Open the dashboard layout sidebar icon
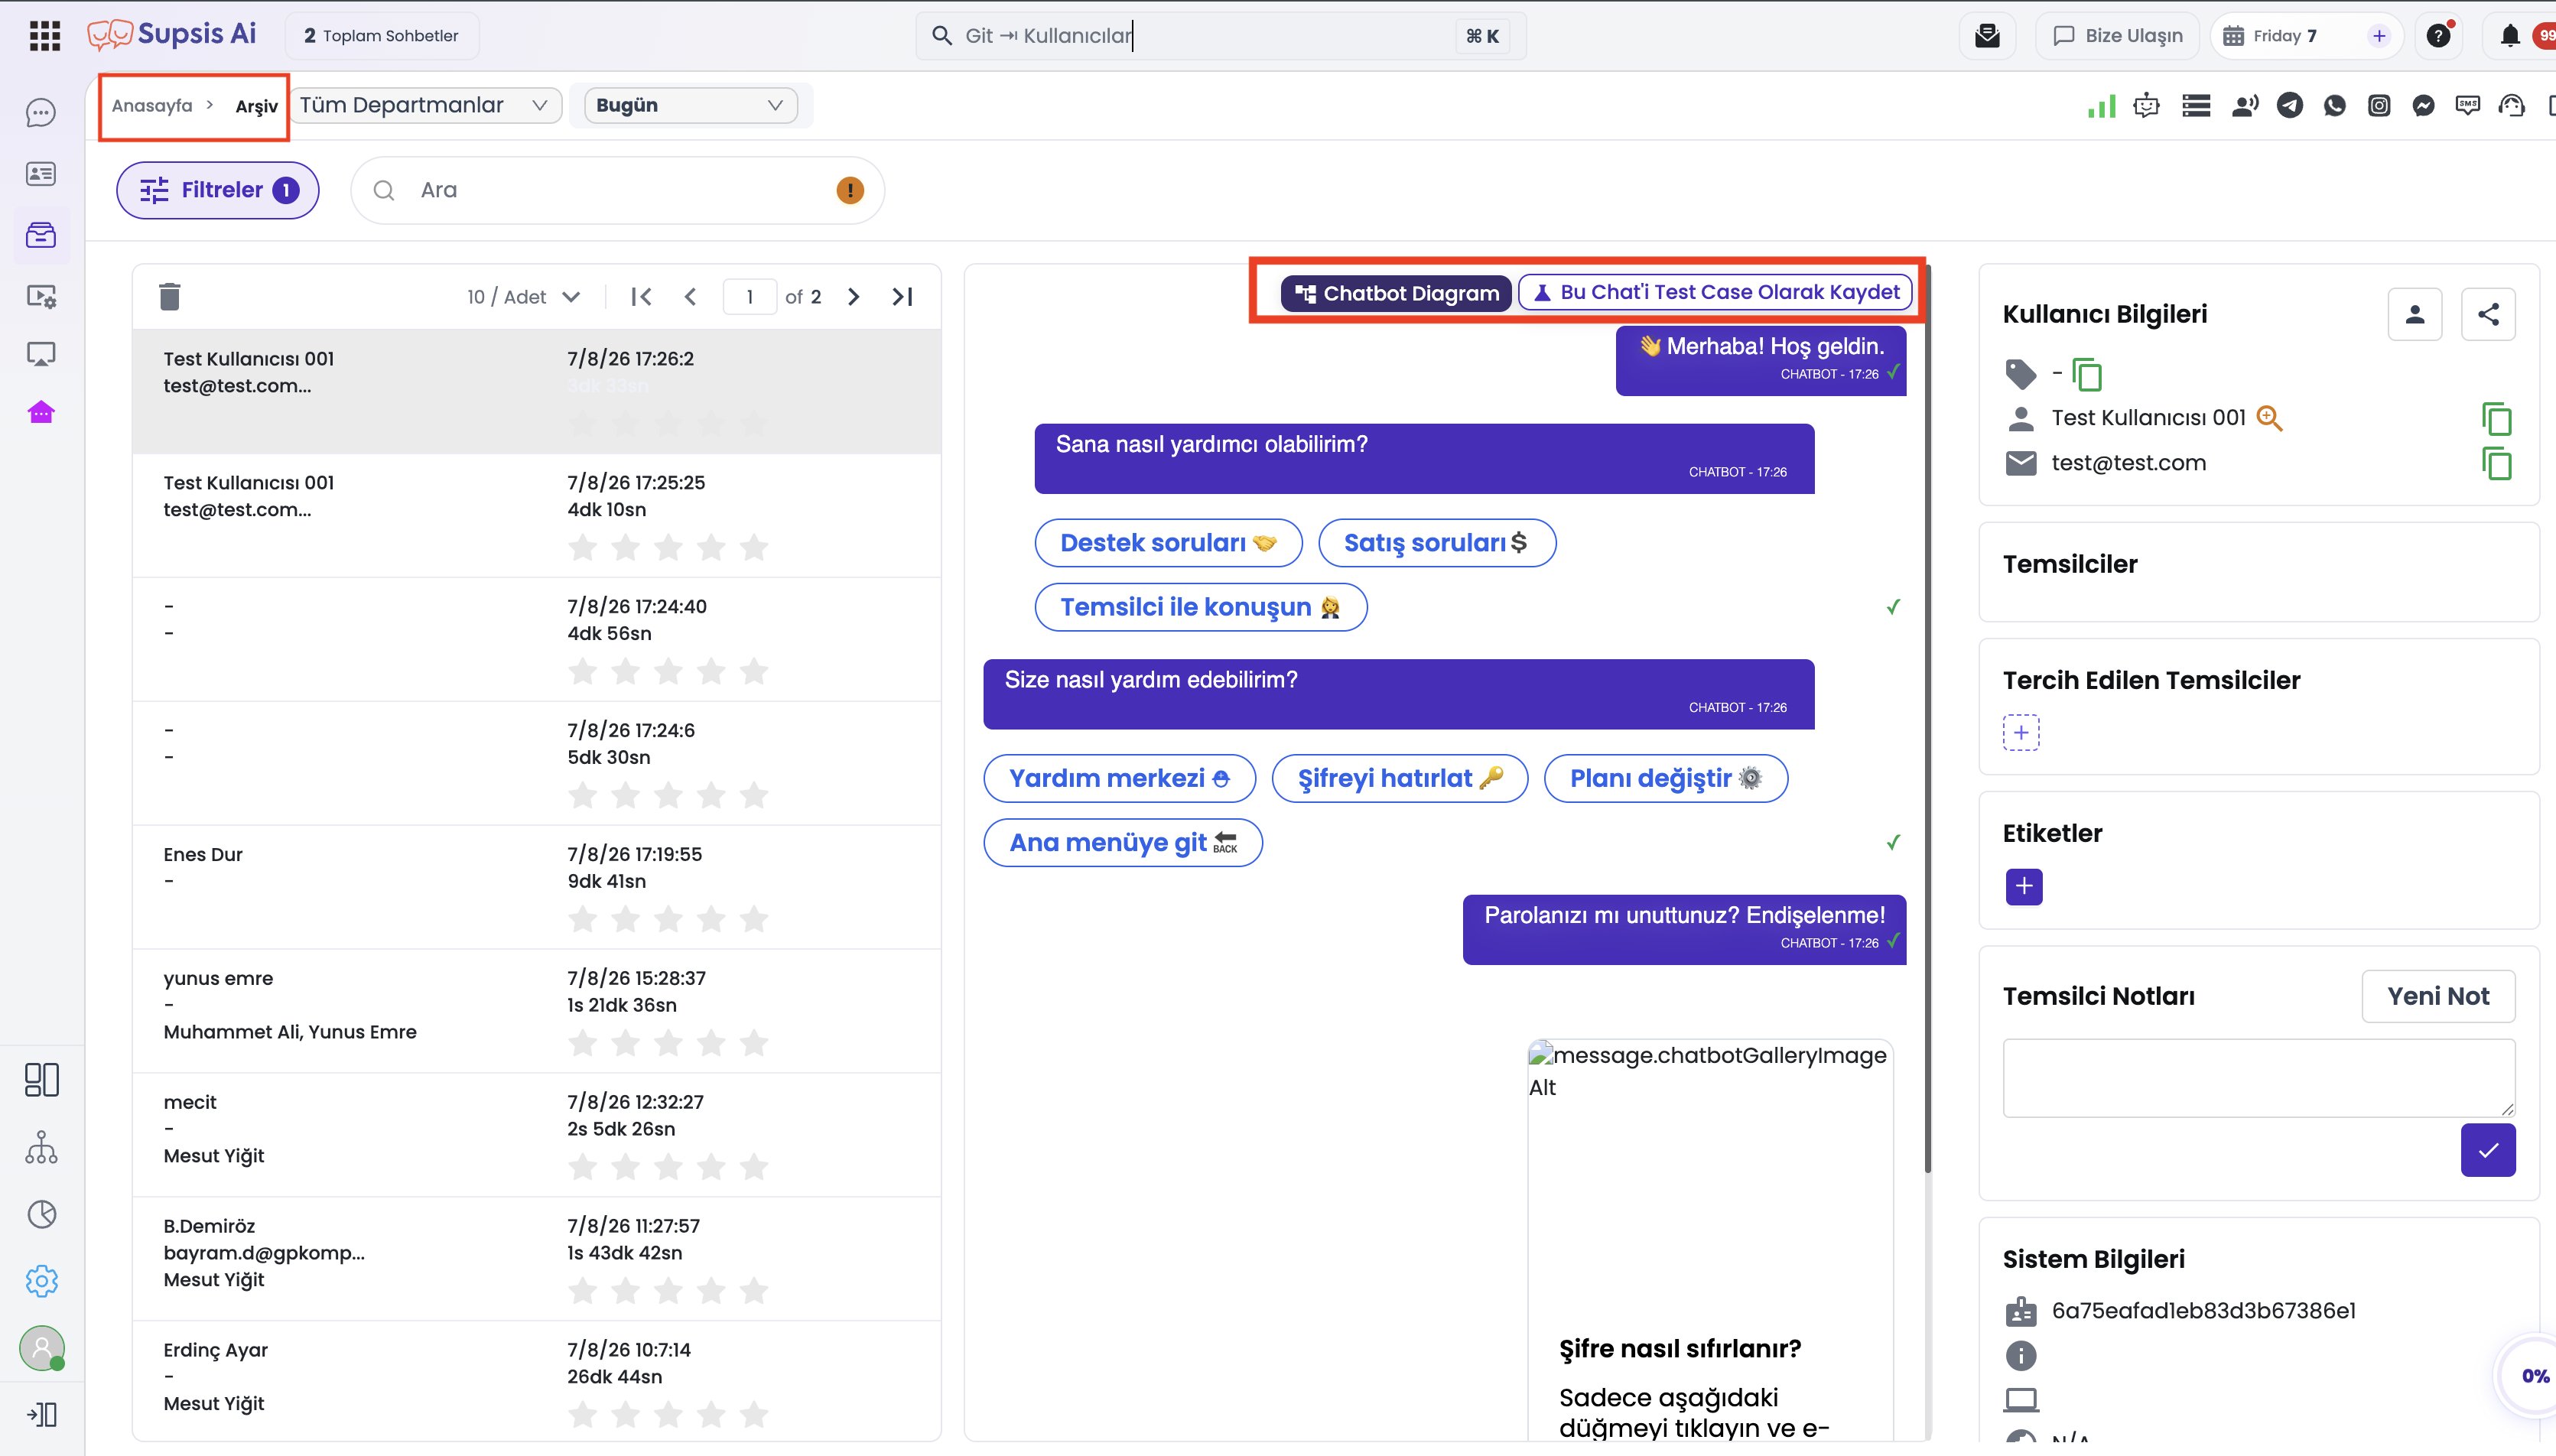 coord(41,1080)
